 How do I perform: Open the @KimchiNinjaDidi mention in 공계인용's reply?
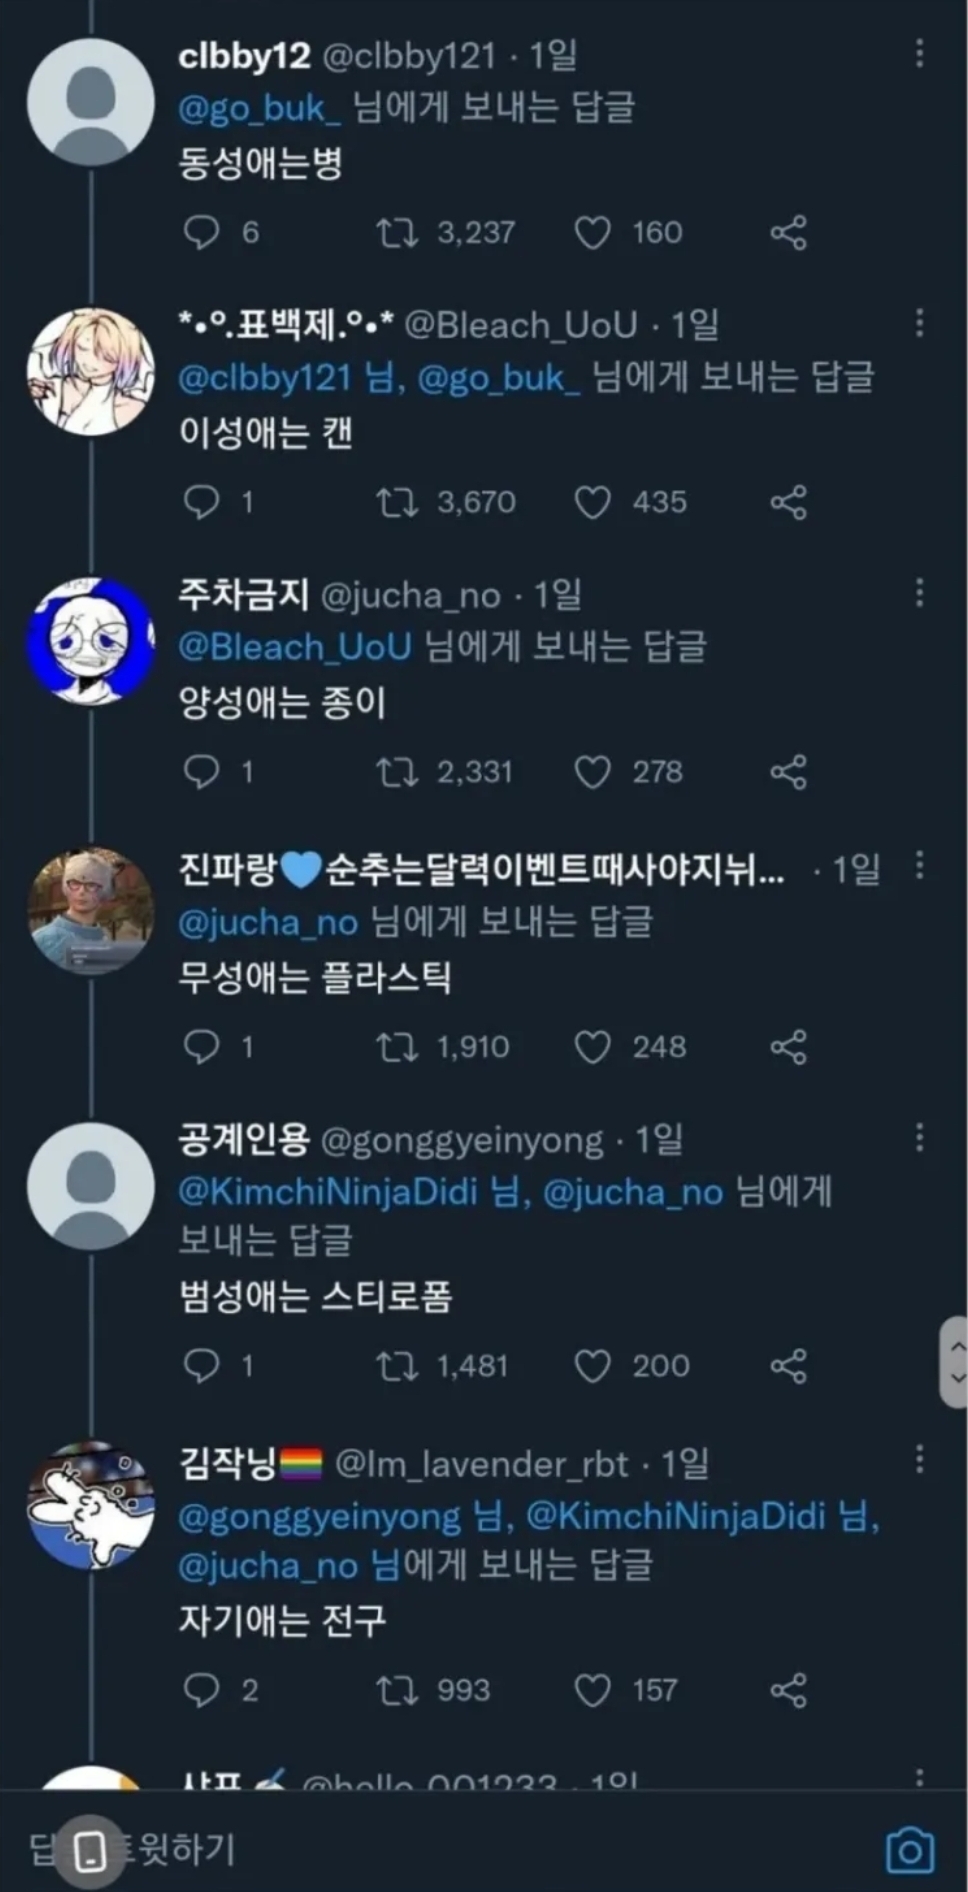(328, 1192)
